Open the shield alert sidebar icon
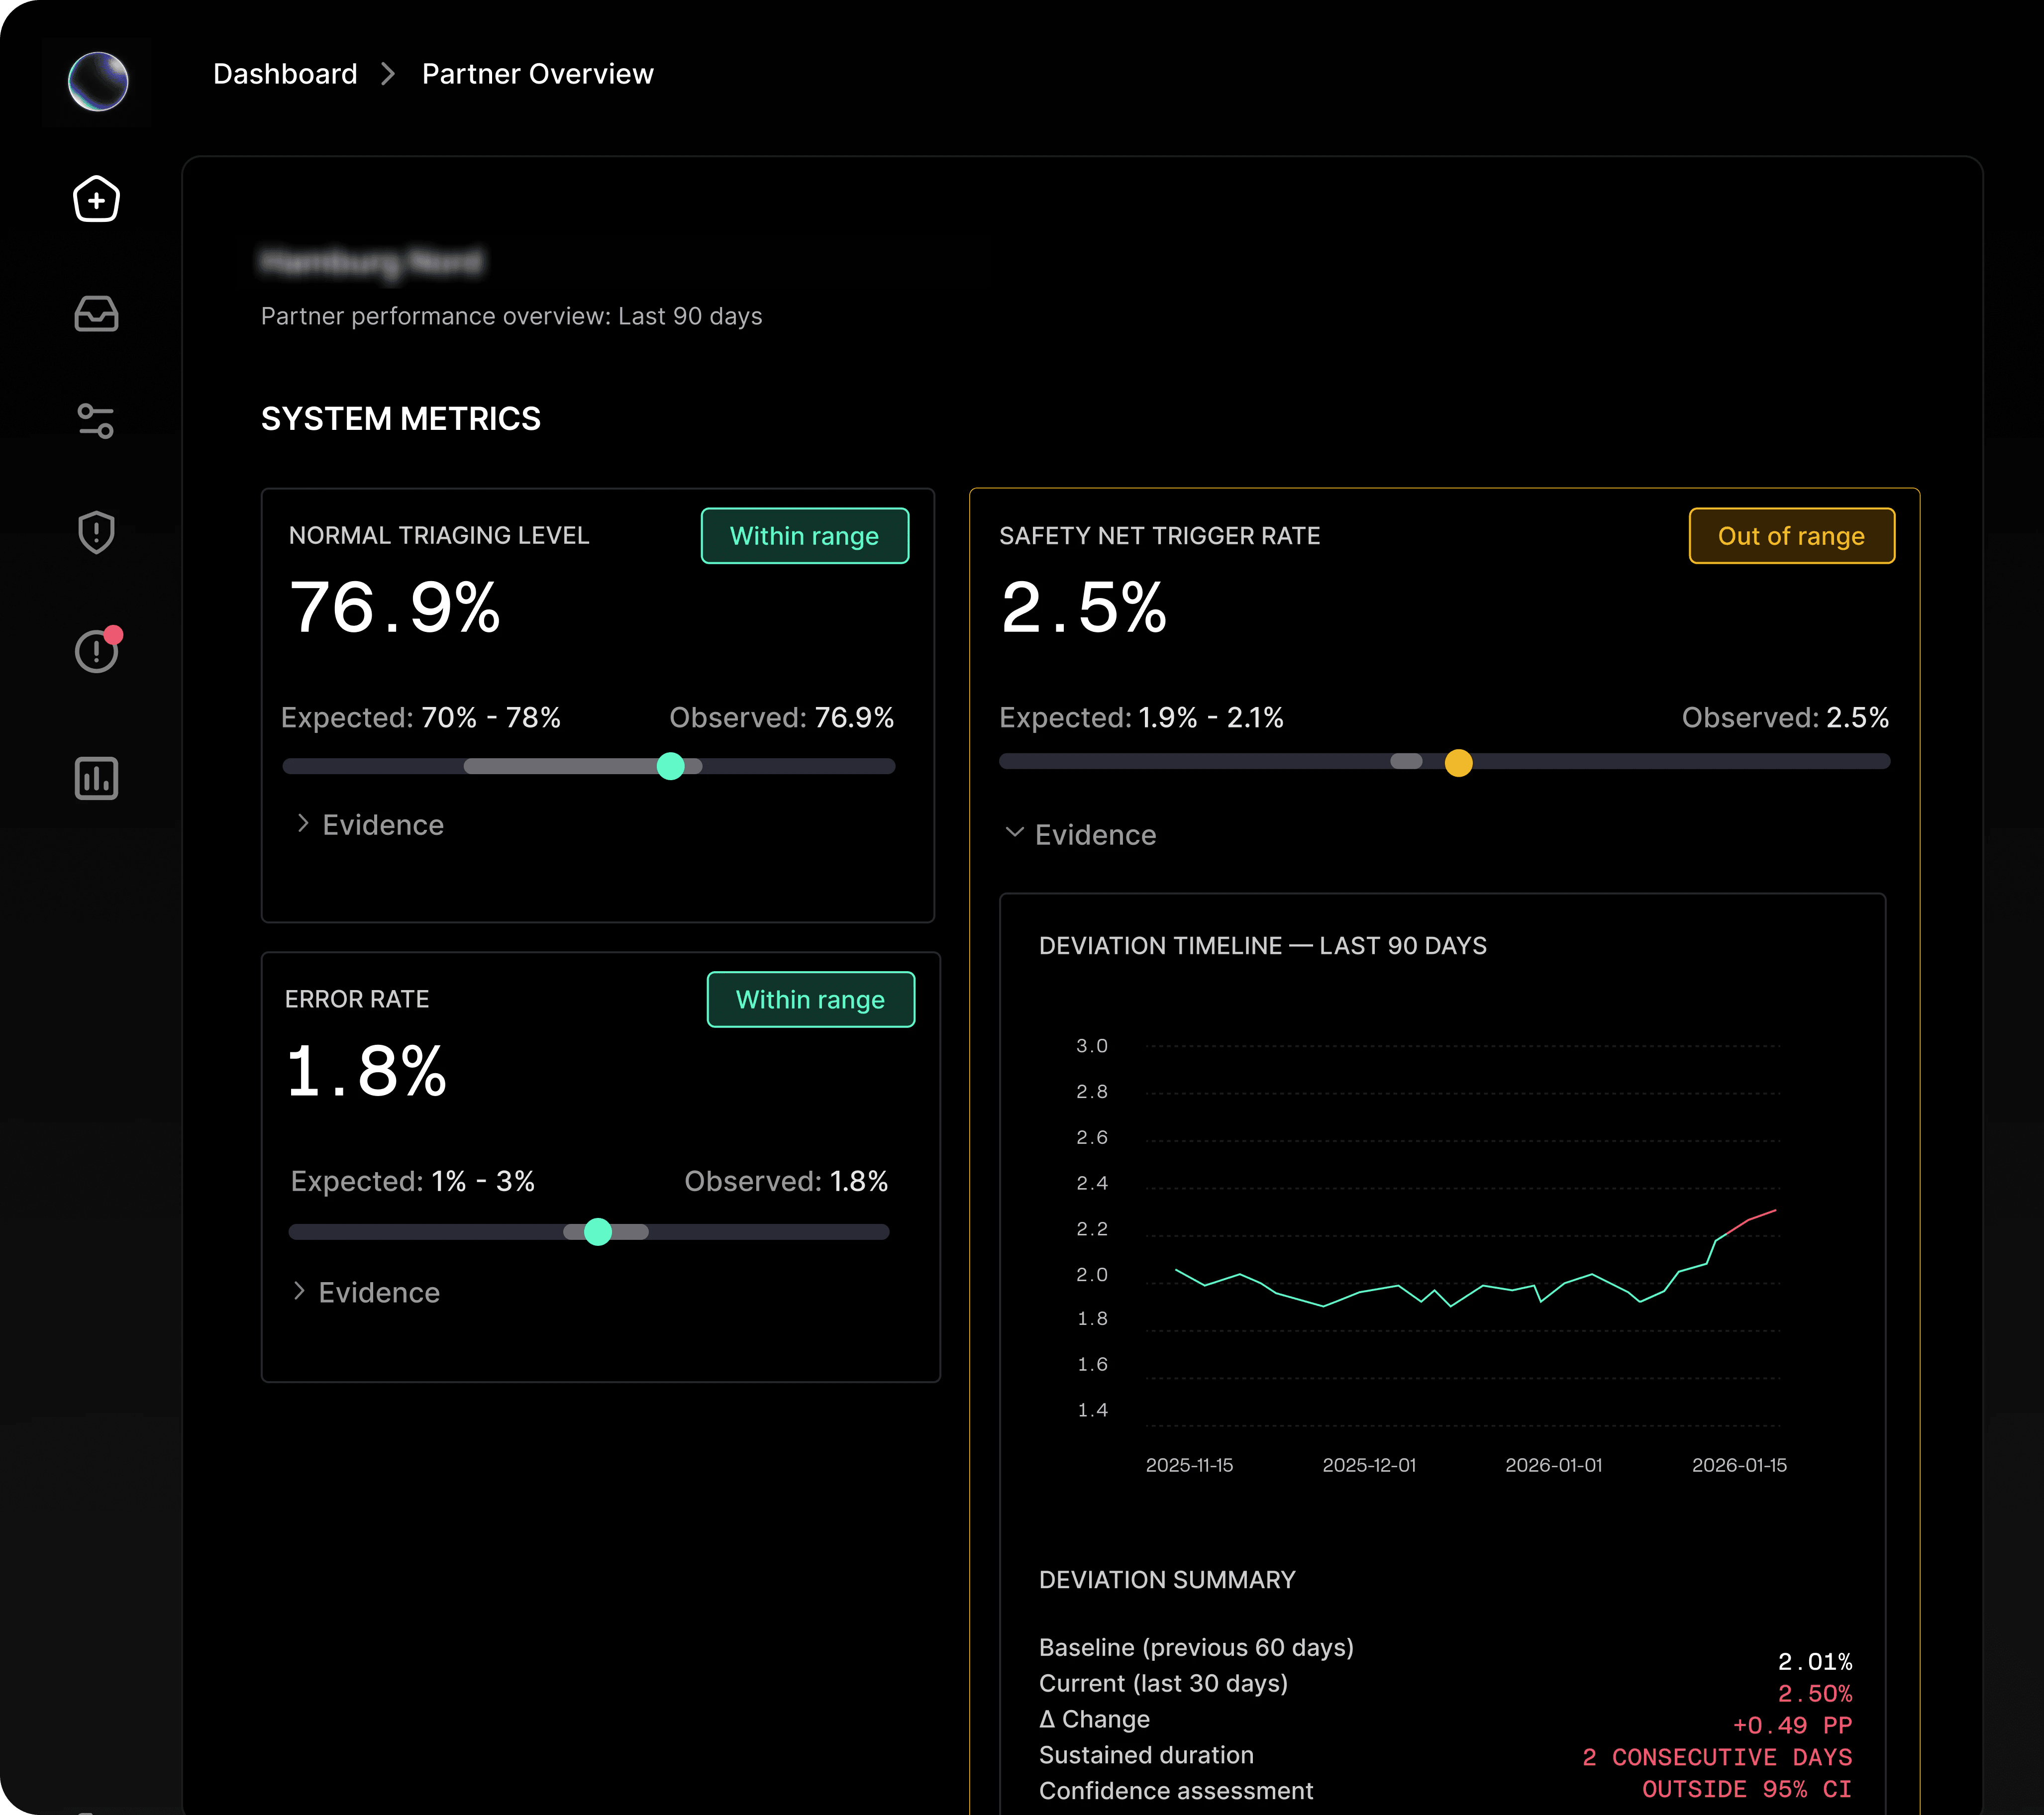Screen dimensions: 2044x1815 97,532
